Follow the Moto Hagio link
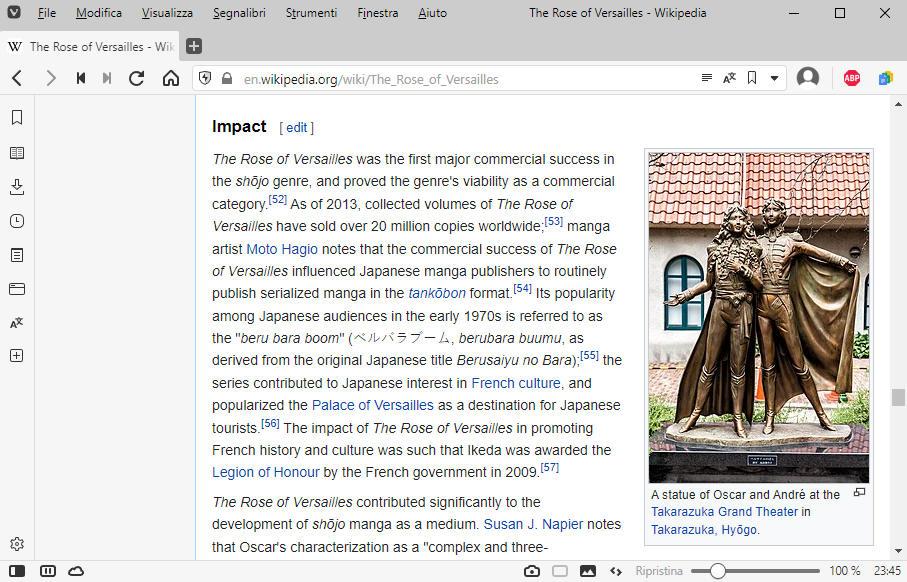Viewport: 907px width, 582px height. [x=282, y=249]
